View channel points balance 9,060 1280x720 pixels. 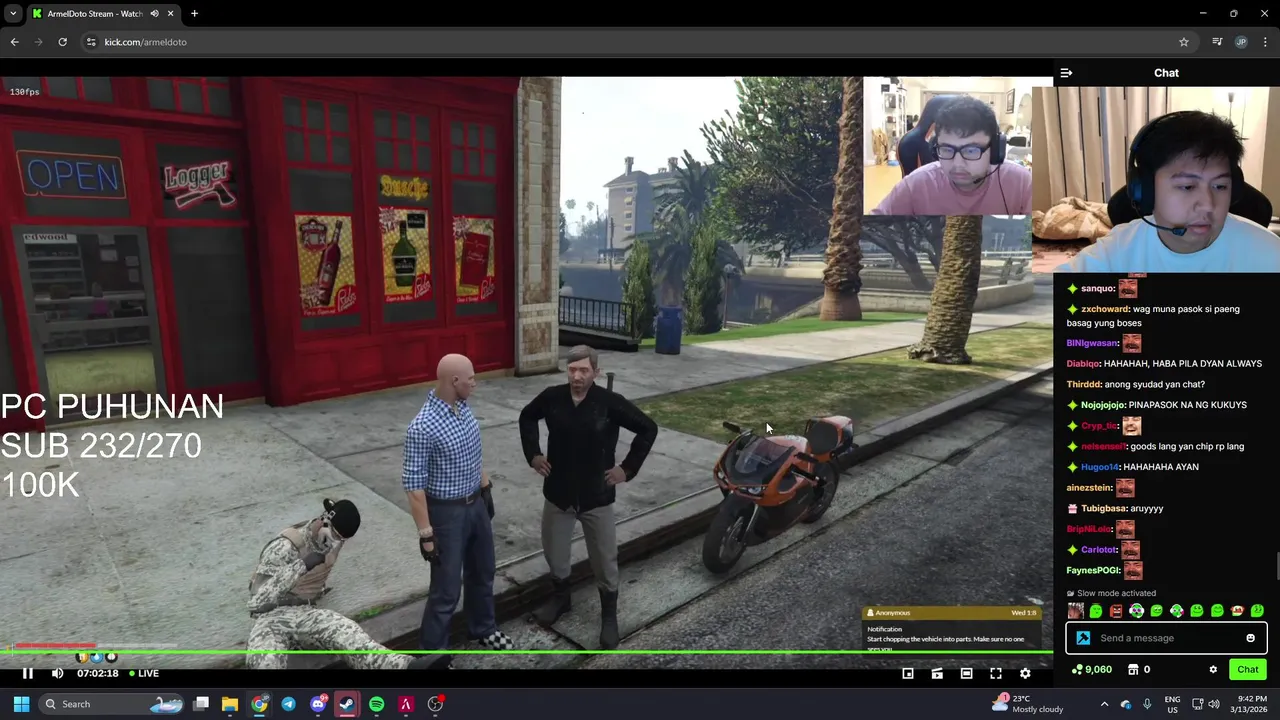[1091, 669]
